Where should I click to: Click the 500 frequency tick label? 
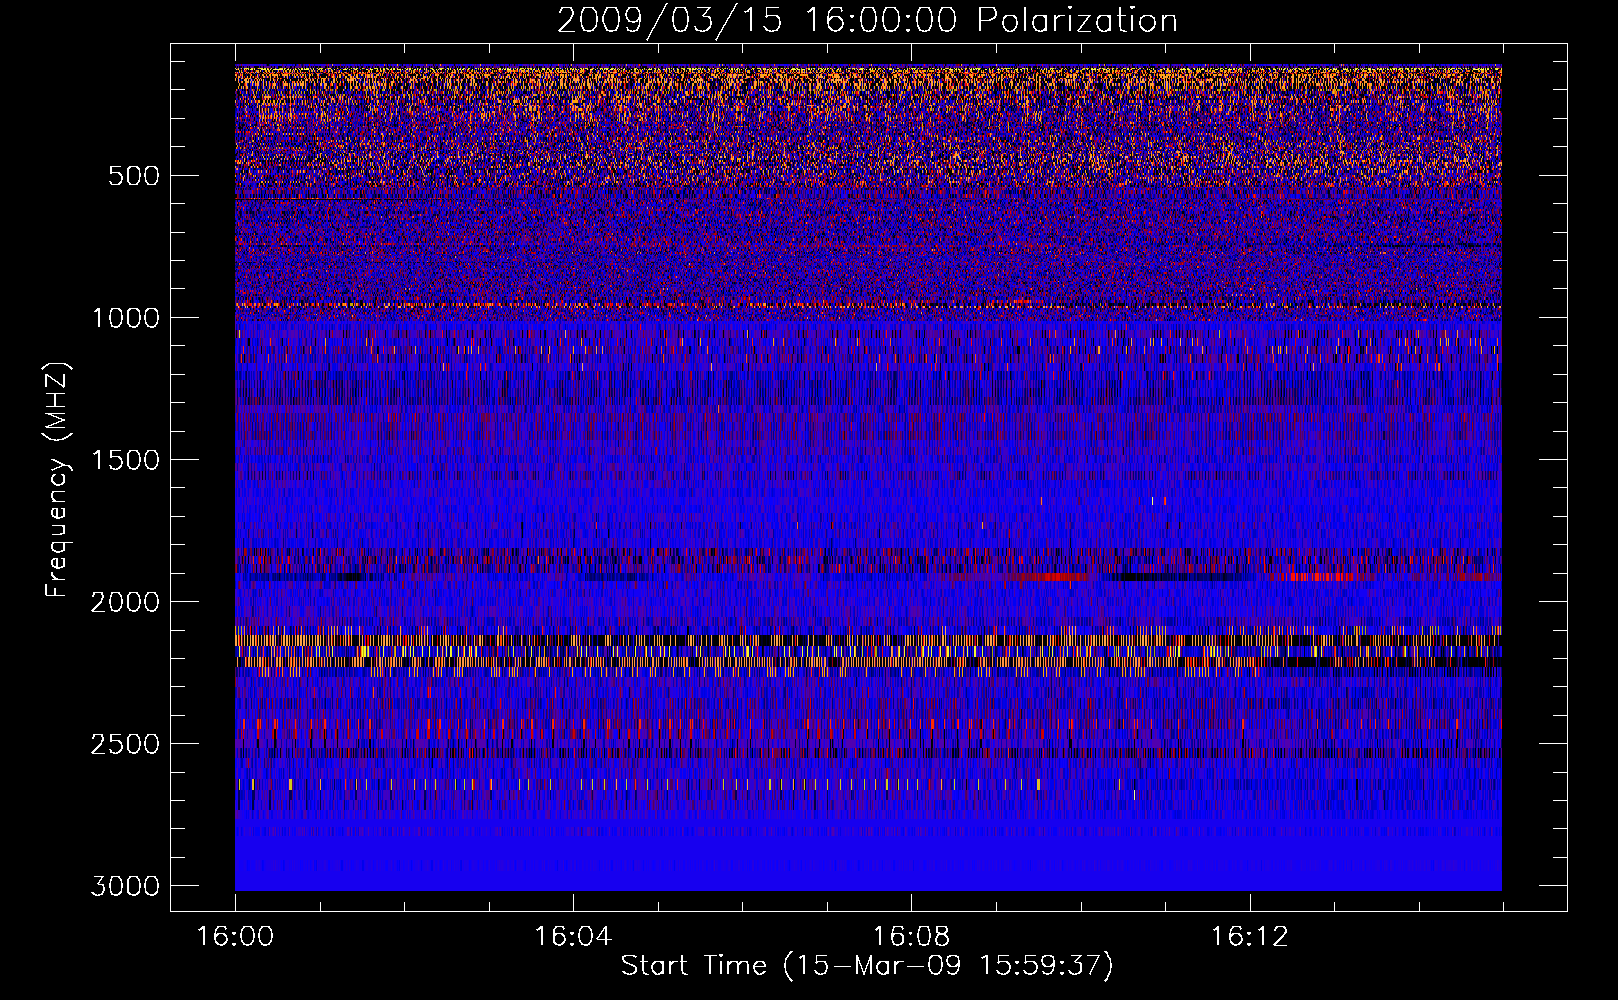(134, 176)
